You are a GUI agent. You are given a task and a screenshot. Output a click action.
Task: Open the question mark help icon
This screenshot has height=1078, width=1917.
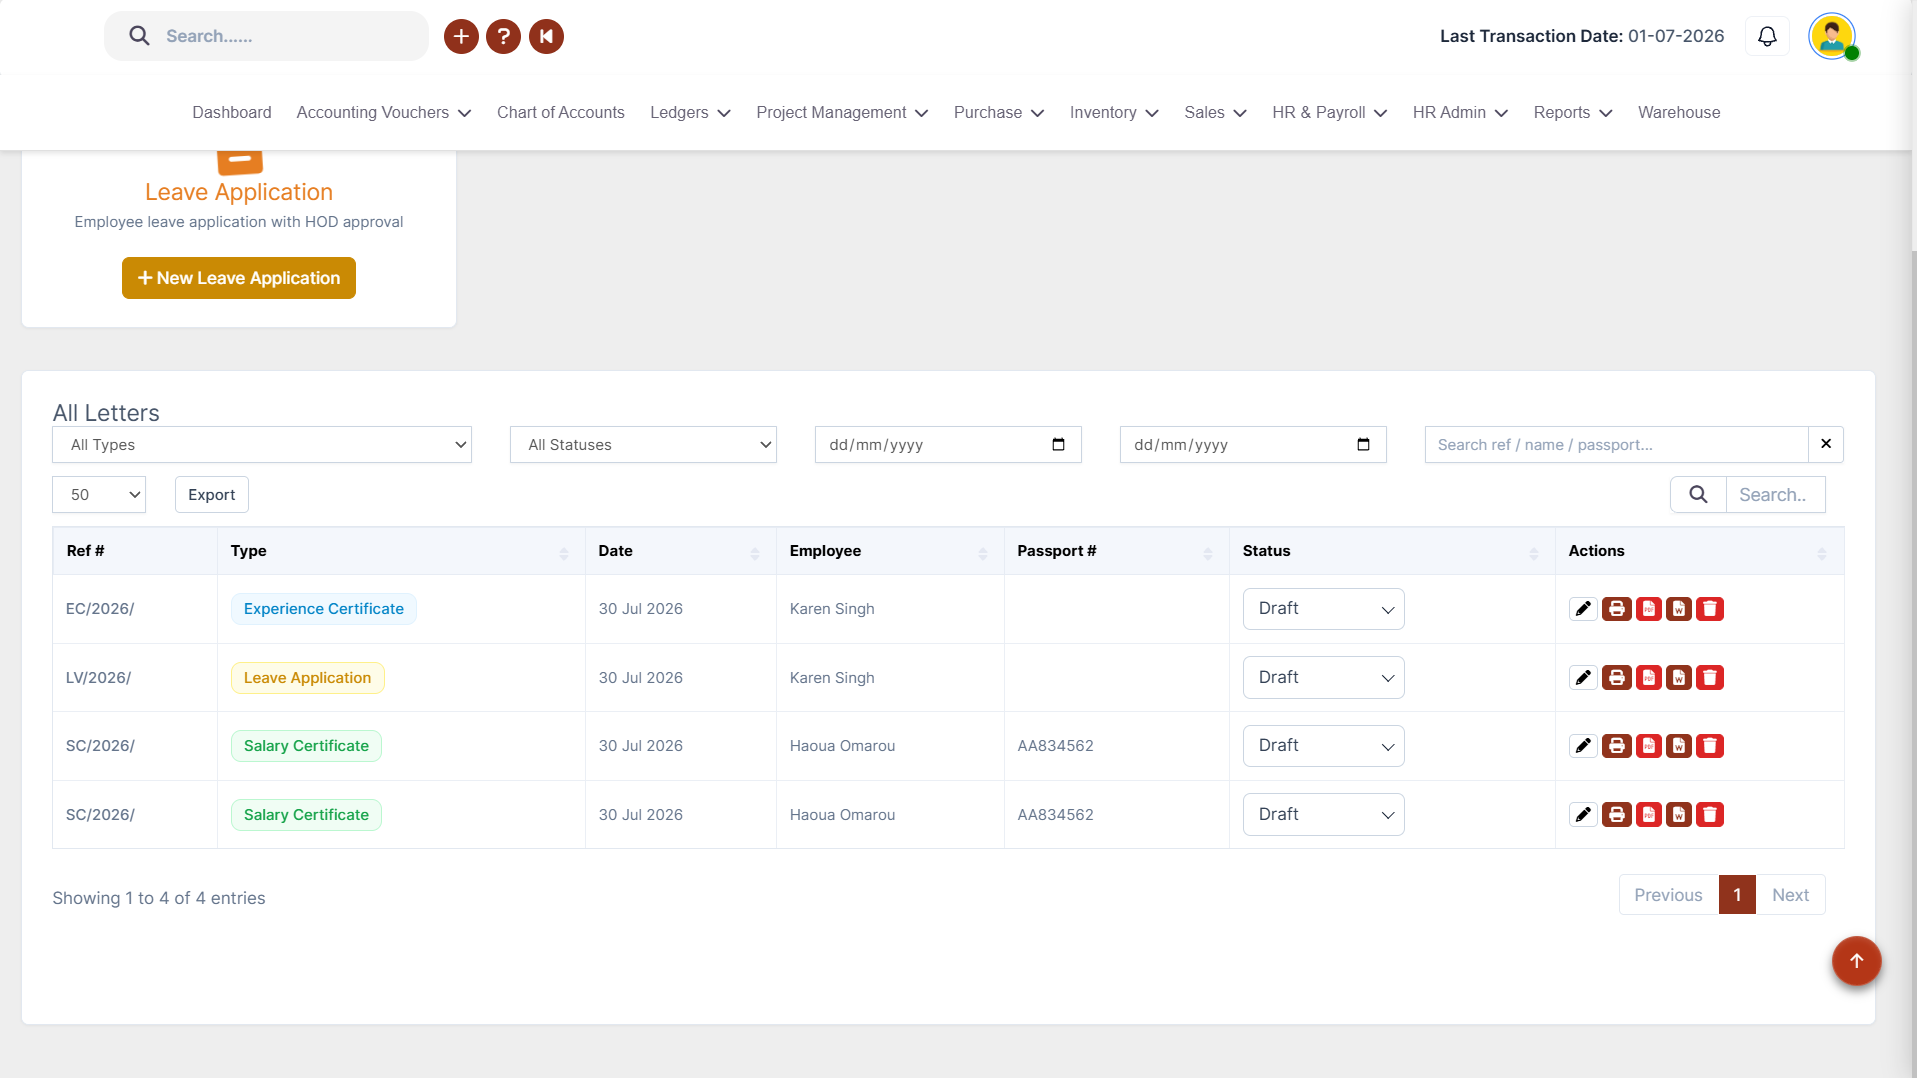pyautogui.click(x=504, y=37)
